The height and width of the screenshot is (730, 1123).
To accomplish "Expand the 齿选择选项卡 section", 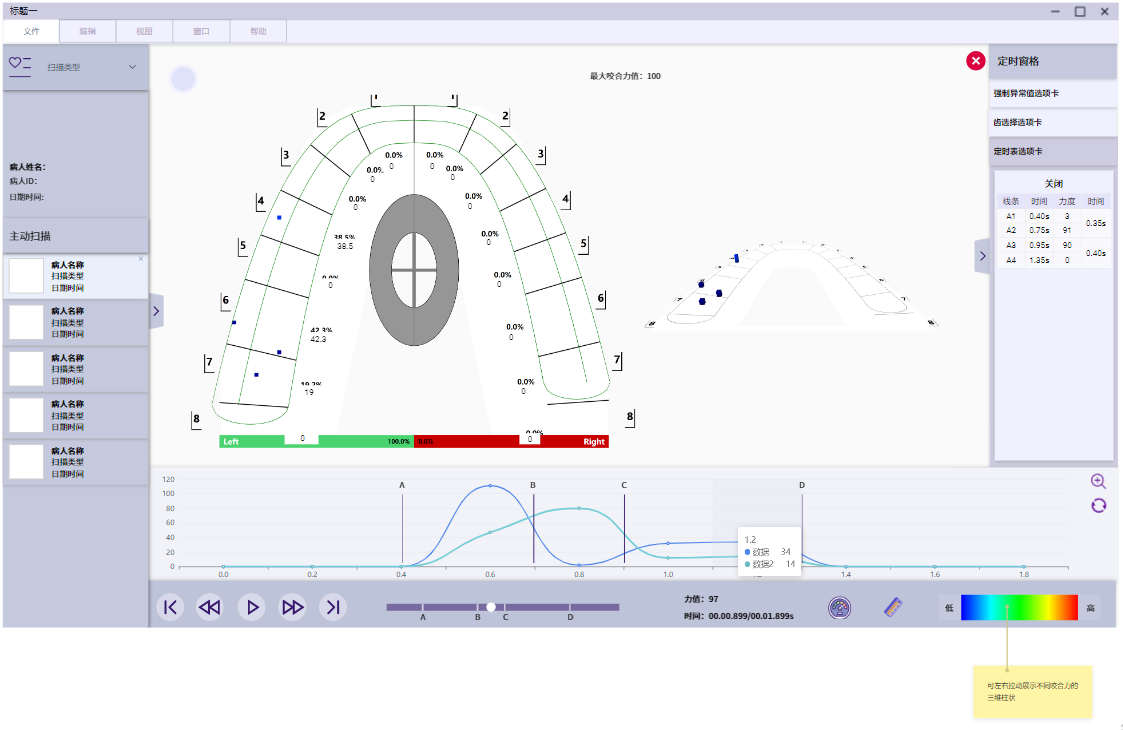I will click(x=1052, y=122).
